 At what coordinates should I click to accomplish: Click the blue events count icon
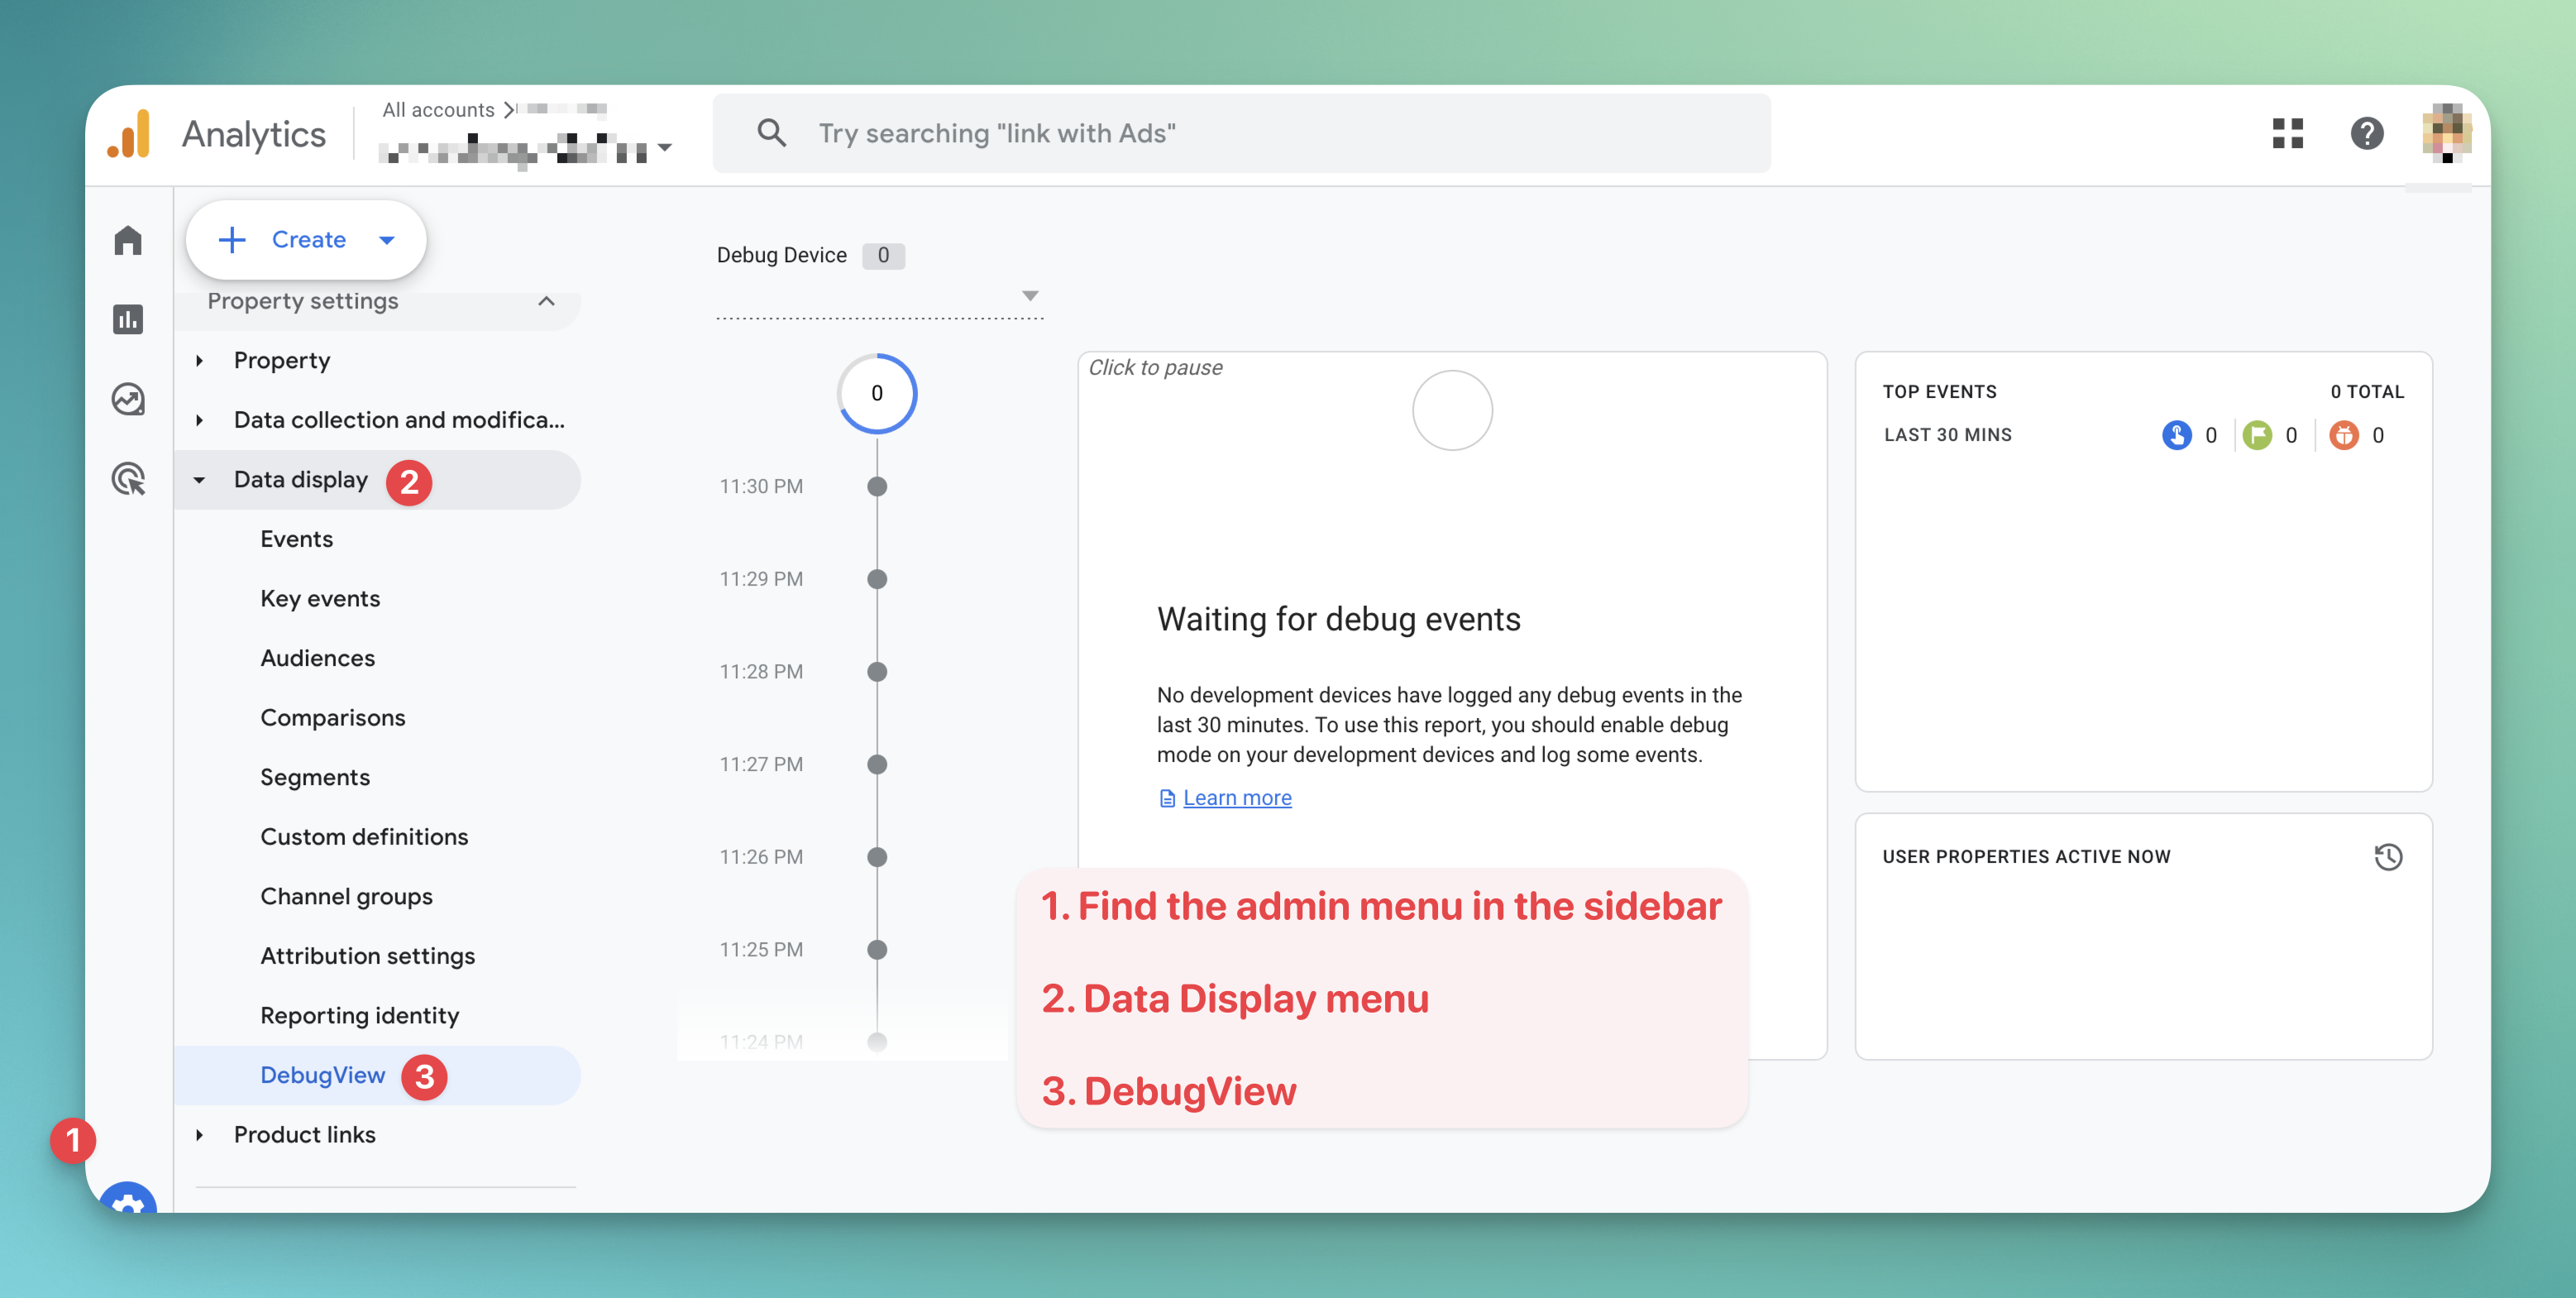click(2176, 435)
